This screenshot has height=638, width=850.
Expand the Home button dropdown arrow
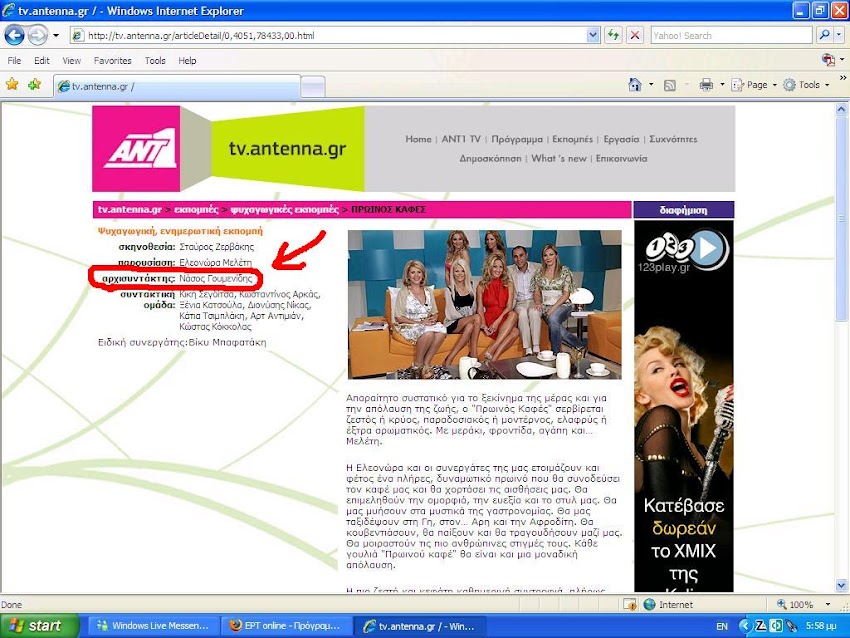[x=651, y=85]
